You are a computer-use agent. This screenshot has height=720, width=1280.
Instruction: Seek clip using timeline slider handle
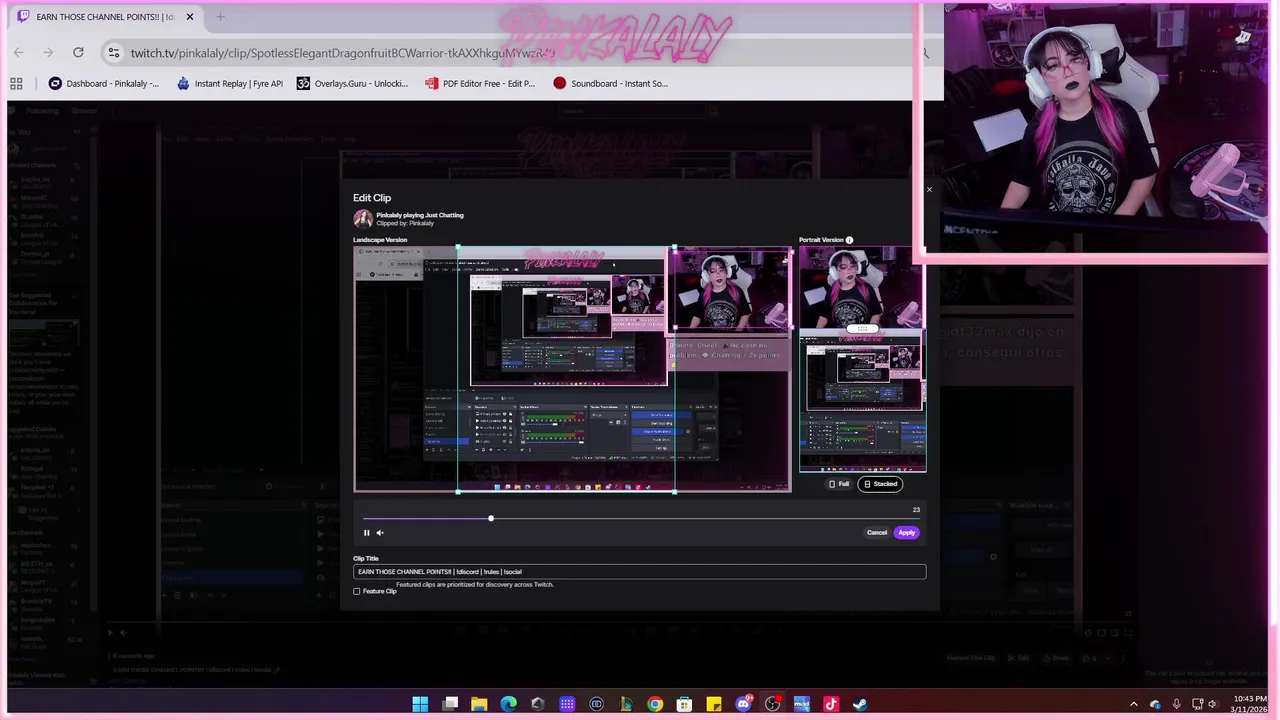pyautogui.click(x=491, y=518)
